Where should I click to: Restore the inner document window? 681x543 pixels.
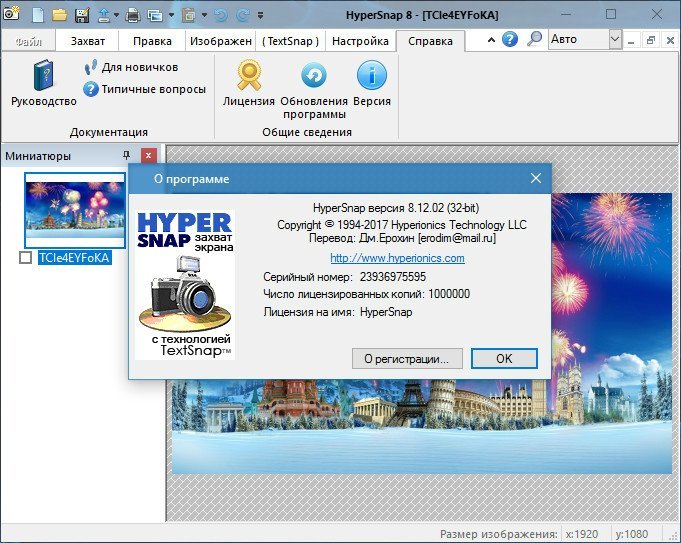(651, 41)
